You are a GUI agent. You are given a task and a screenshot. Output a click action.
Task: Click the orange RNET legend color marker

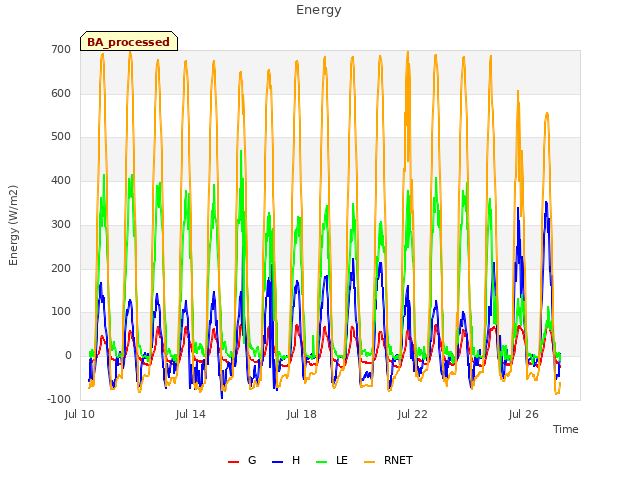369,462
